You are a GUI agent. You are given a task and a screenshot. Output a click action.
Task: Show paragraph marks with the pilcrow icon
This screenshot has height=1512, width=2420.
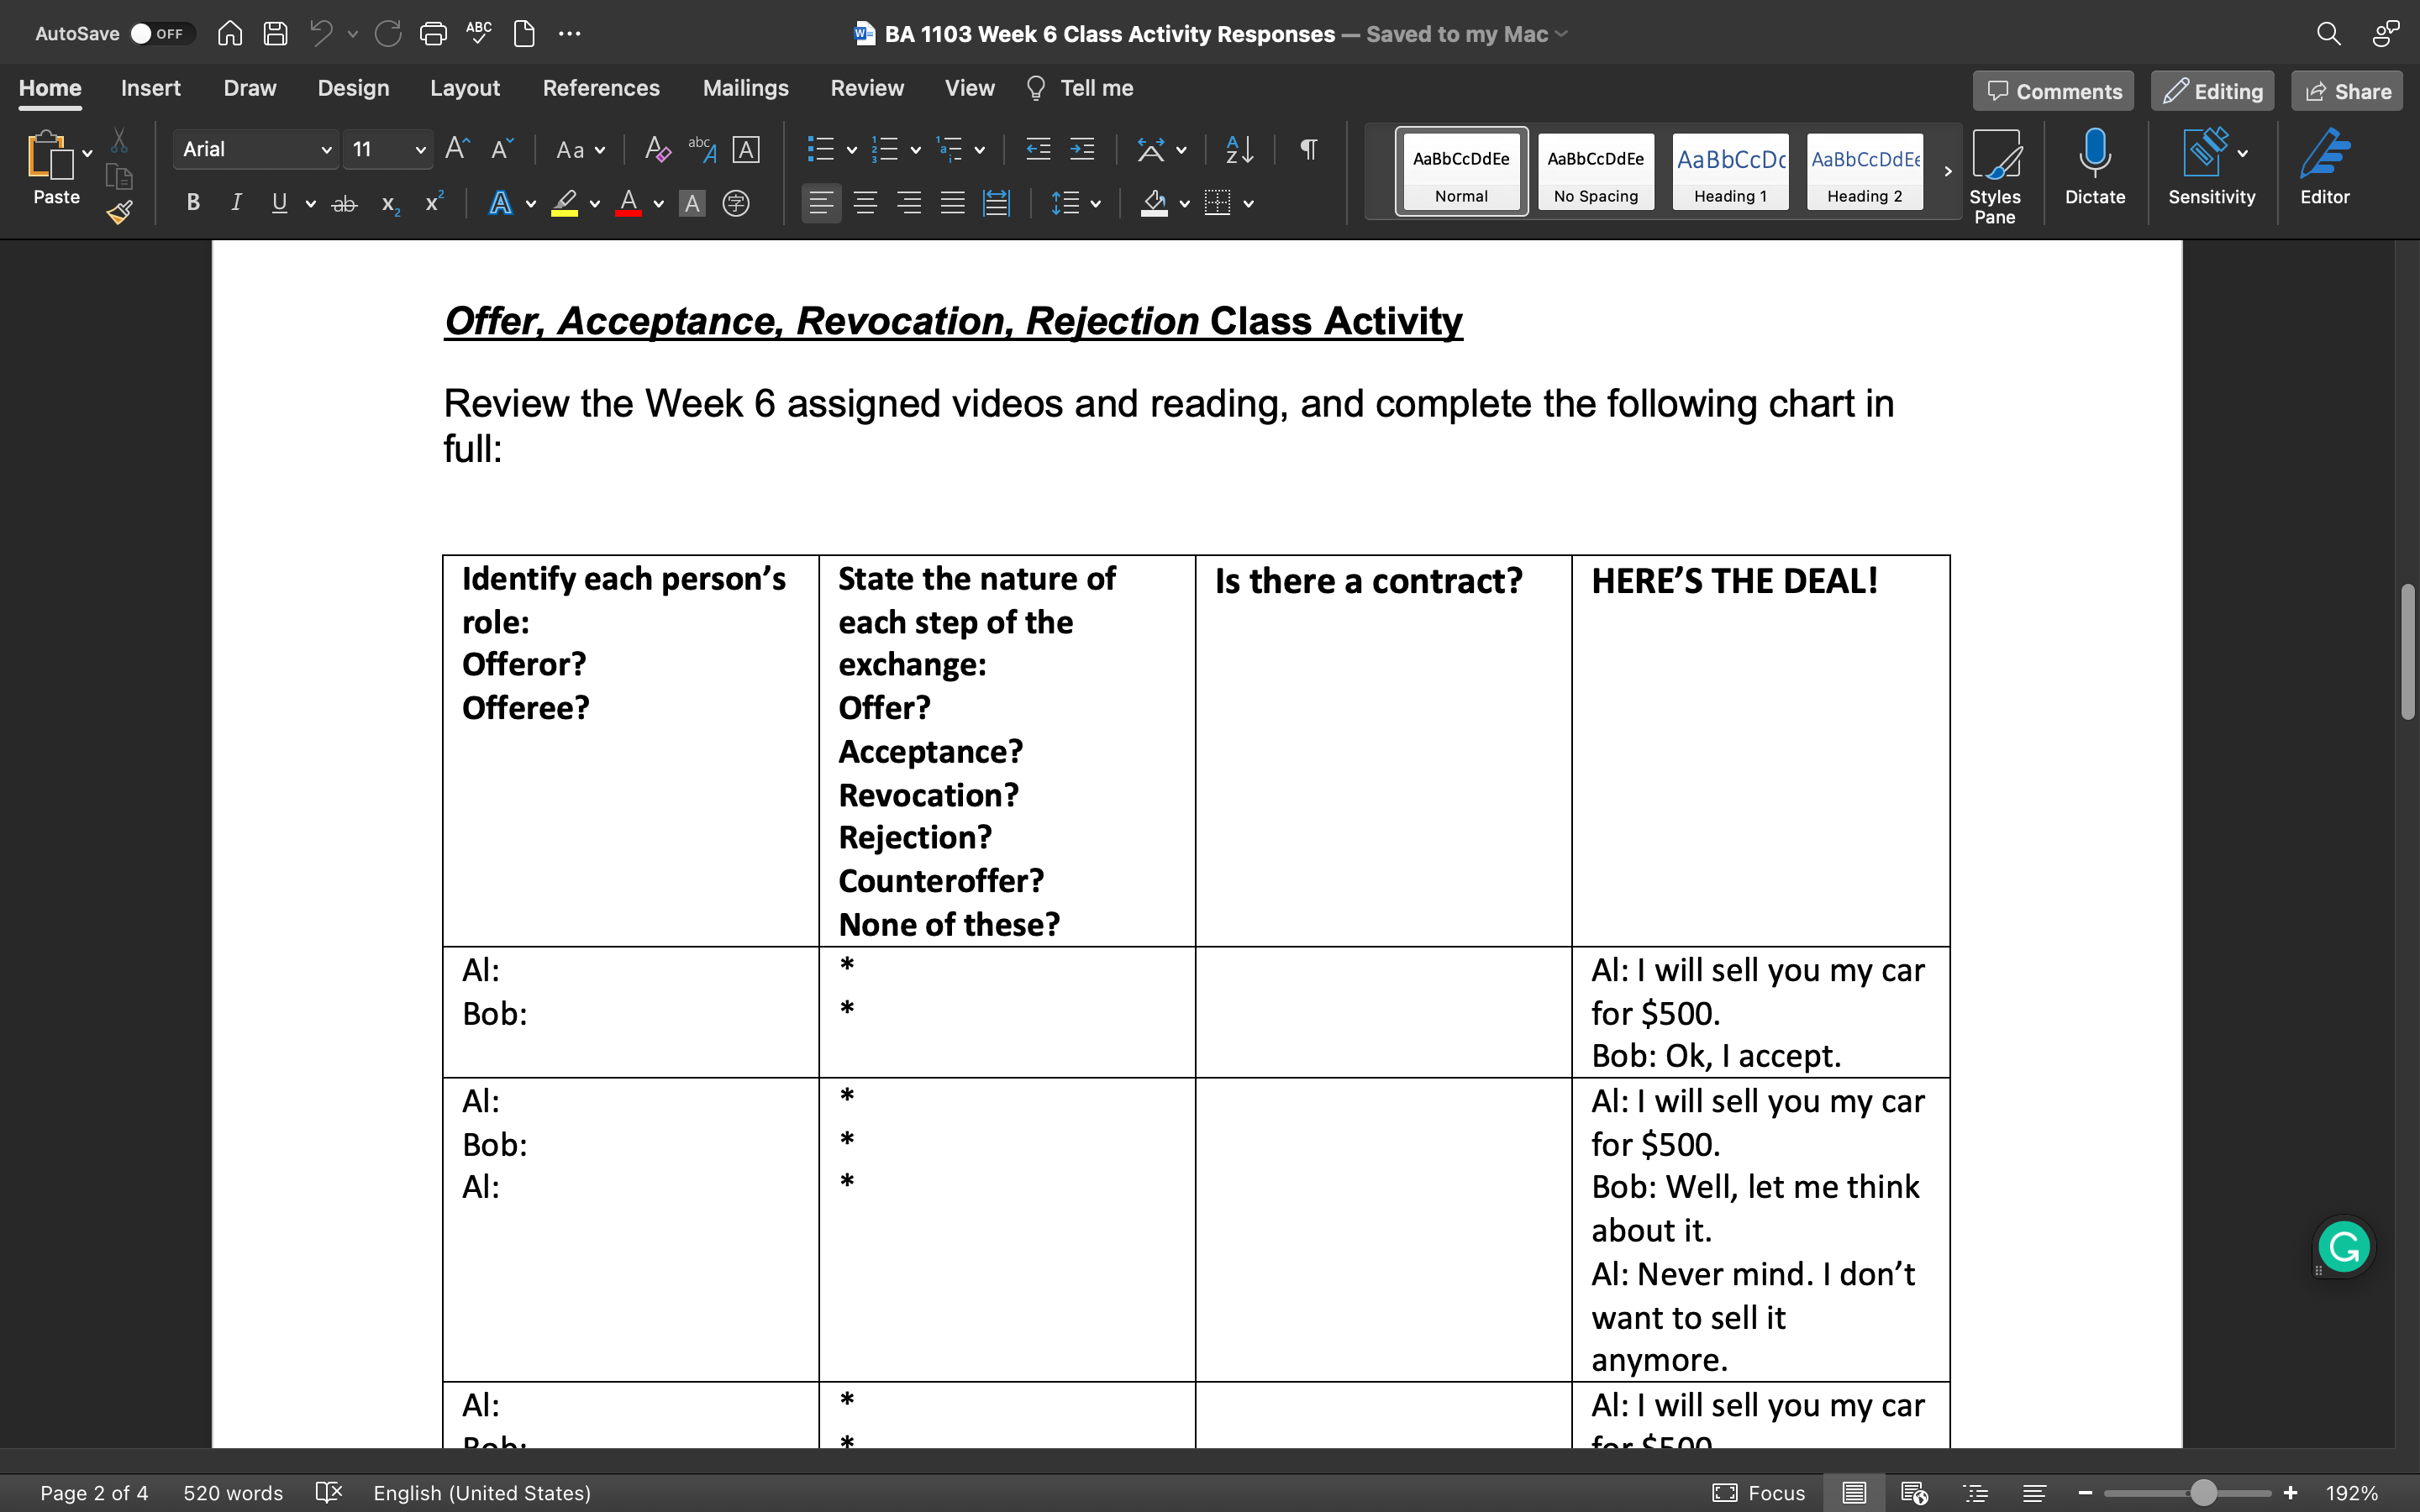click(1308, 149)
